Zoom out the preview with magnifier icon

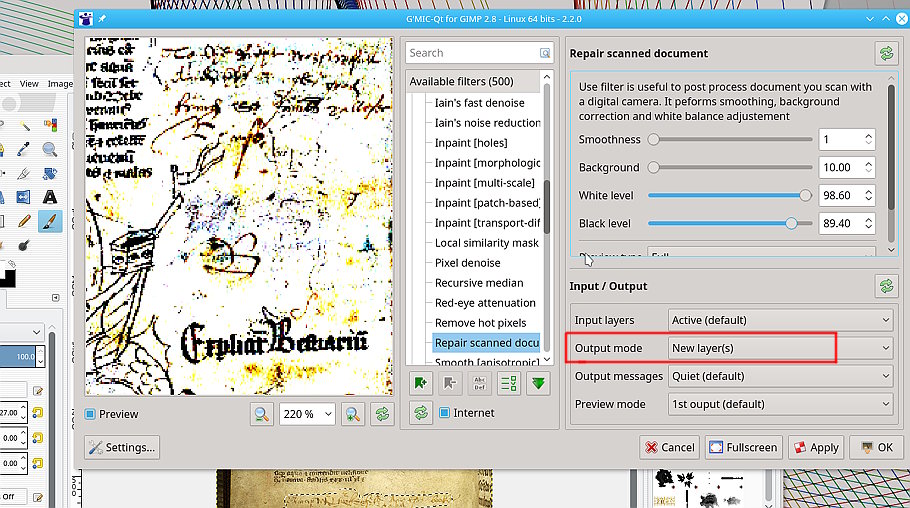262,414
